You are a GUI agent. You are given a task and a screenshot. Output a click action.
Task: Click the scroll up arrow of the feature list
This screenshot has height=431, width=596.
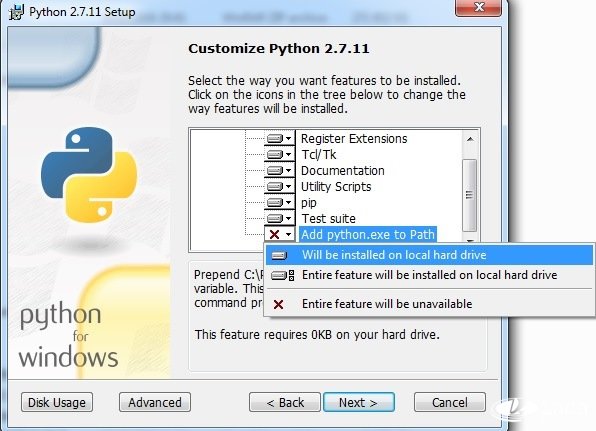(x=470, y=139)
